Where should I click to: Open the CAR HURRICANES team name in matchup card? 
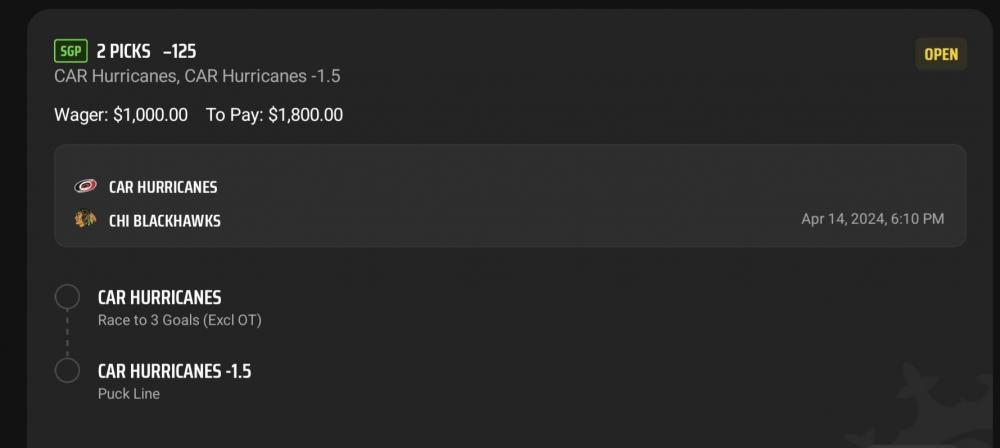coord(162,187)
